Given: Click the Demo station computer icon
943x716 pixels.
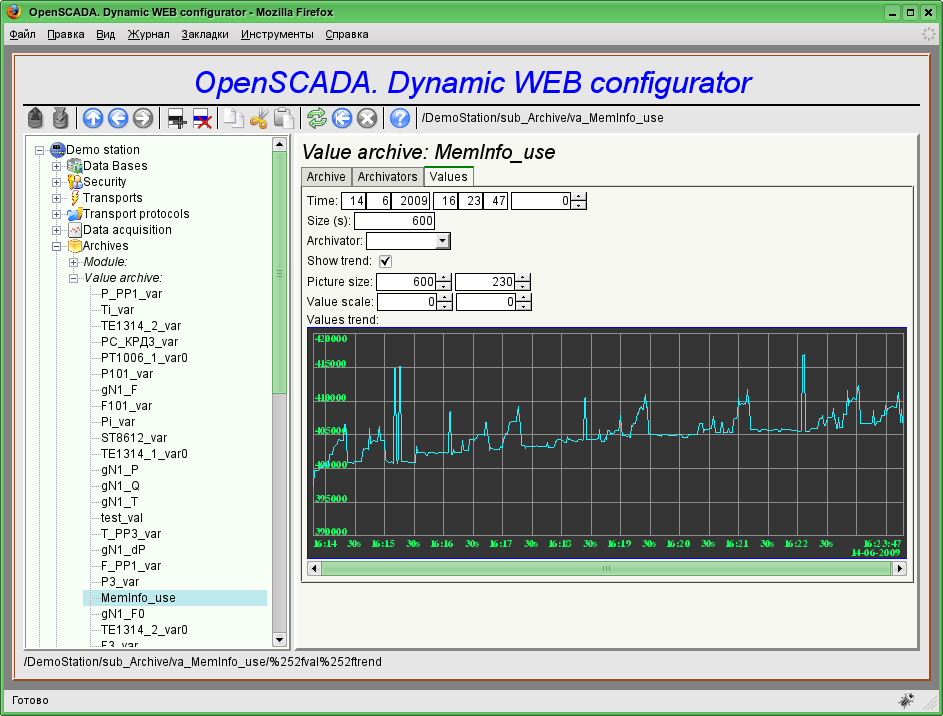Looking at the screenshot, I should point(58,149).
